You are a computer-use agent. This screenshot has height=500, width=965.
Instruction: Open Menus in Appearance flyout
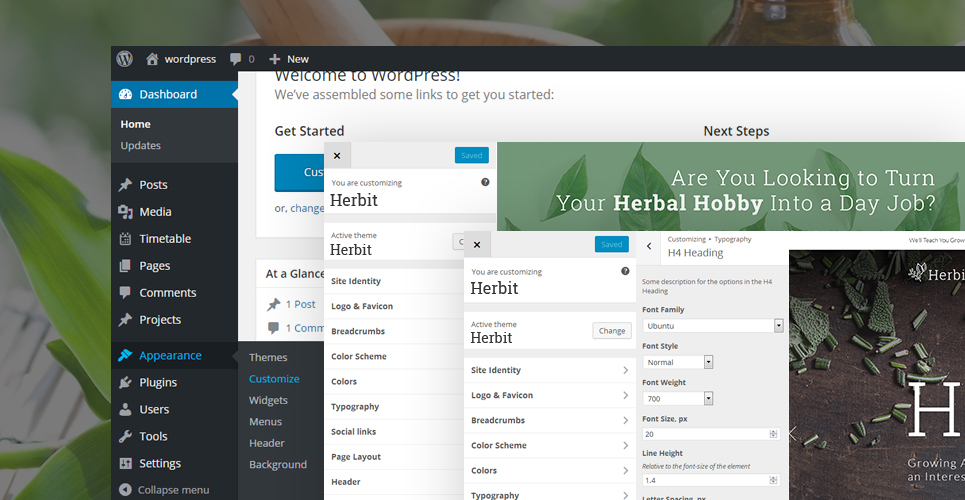[x=265, y=422]
